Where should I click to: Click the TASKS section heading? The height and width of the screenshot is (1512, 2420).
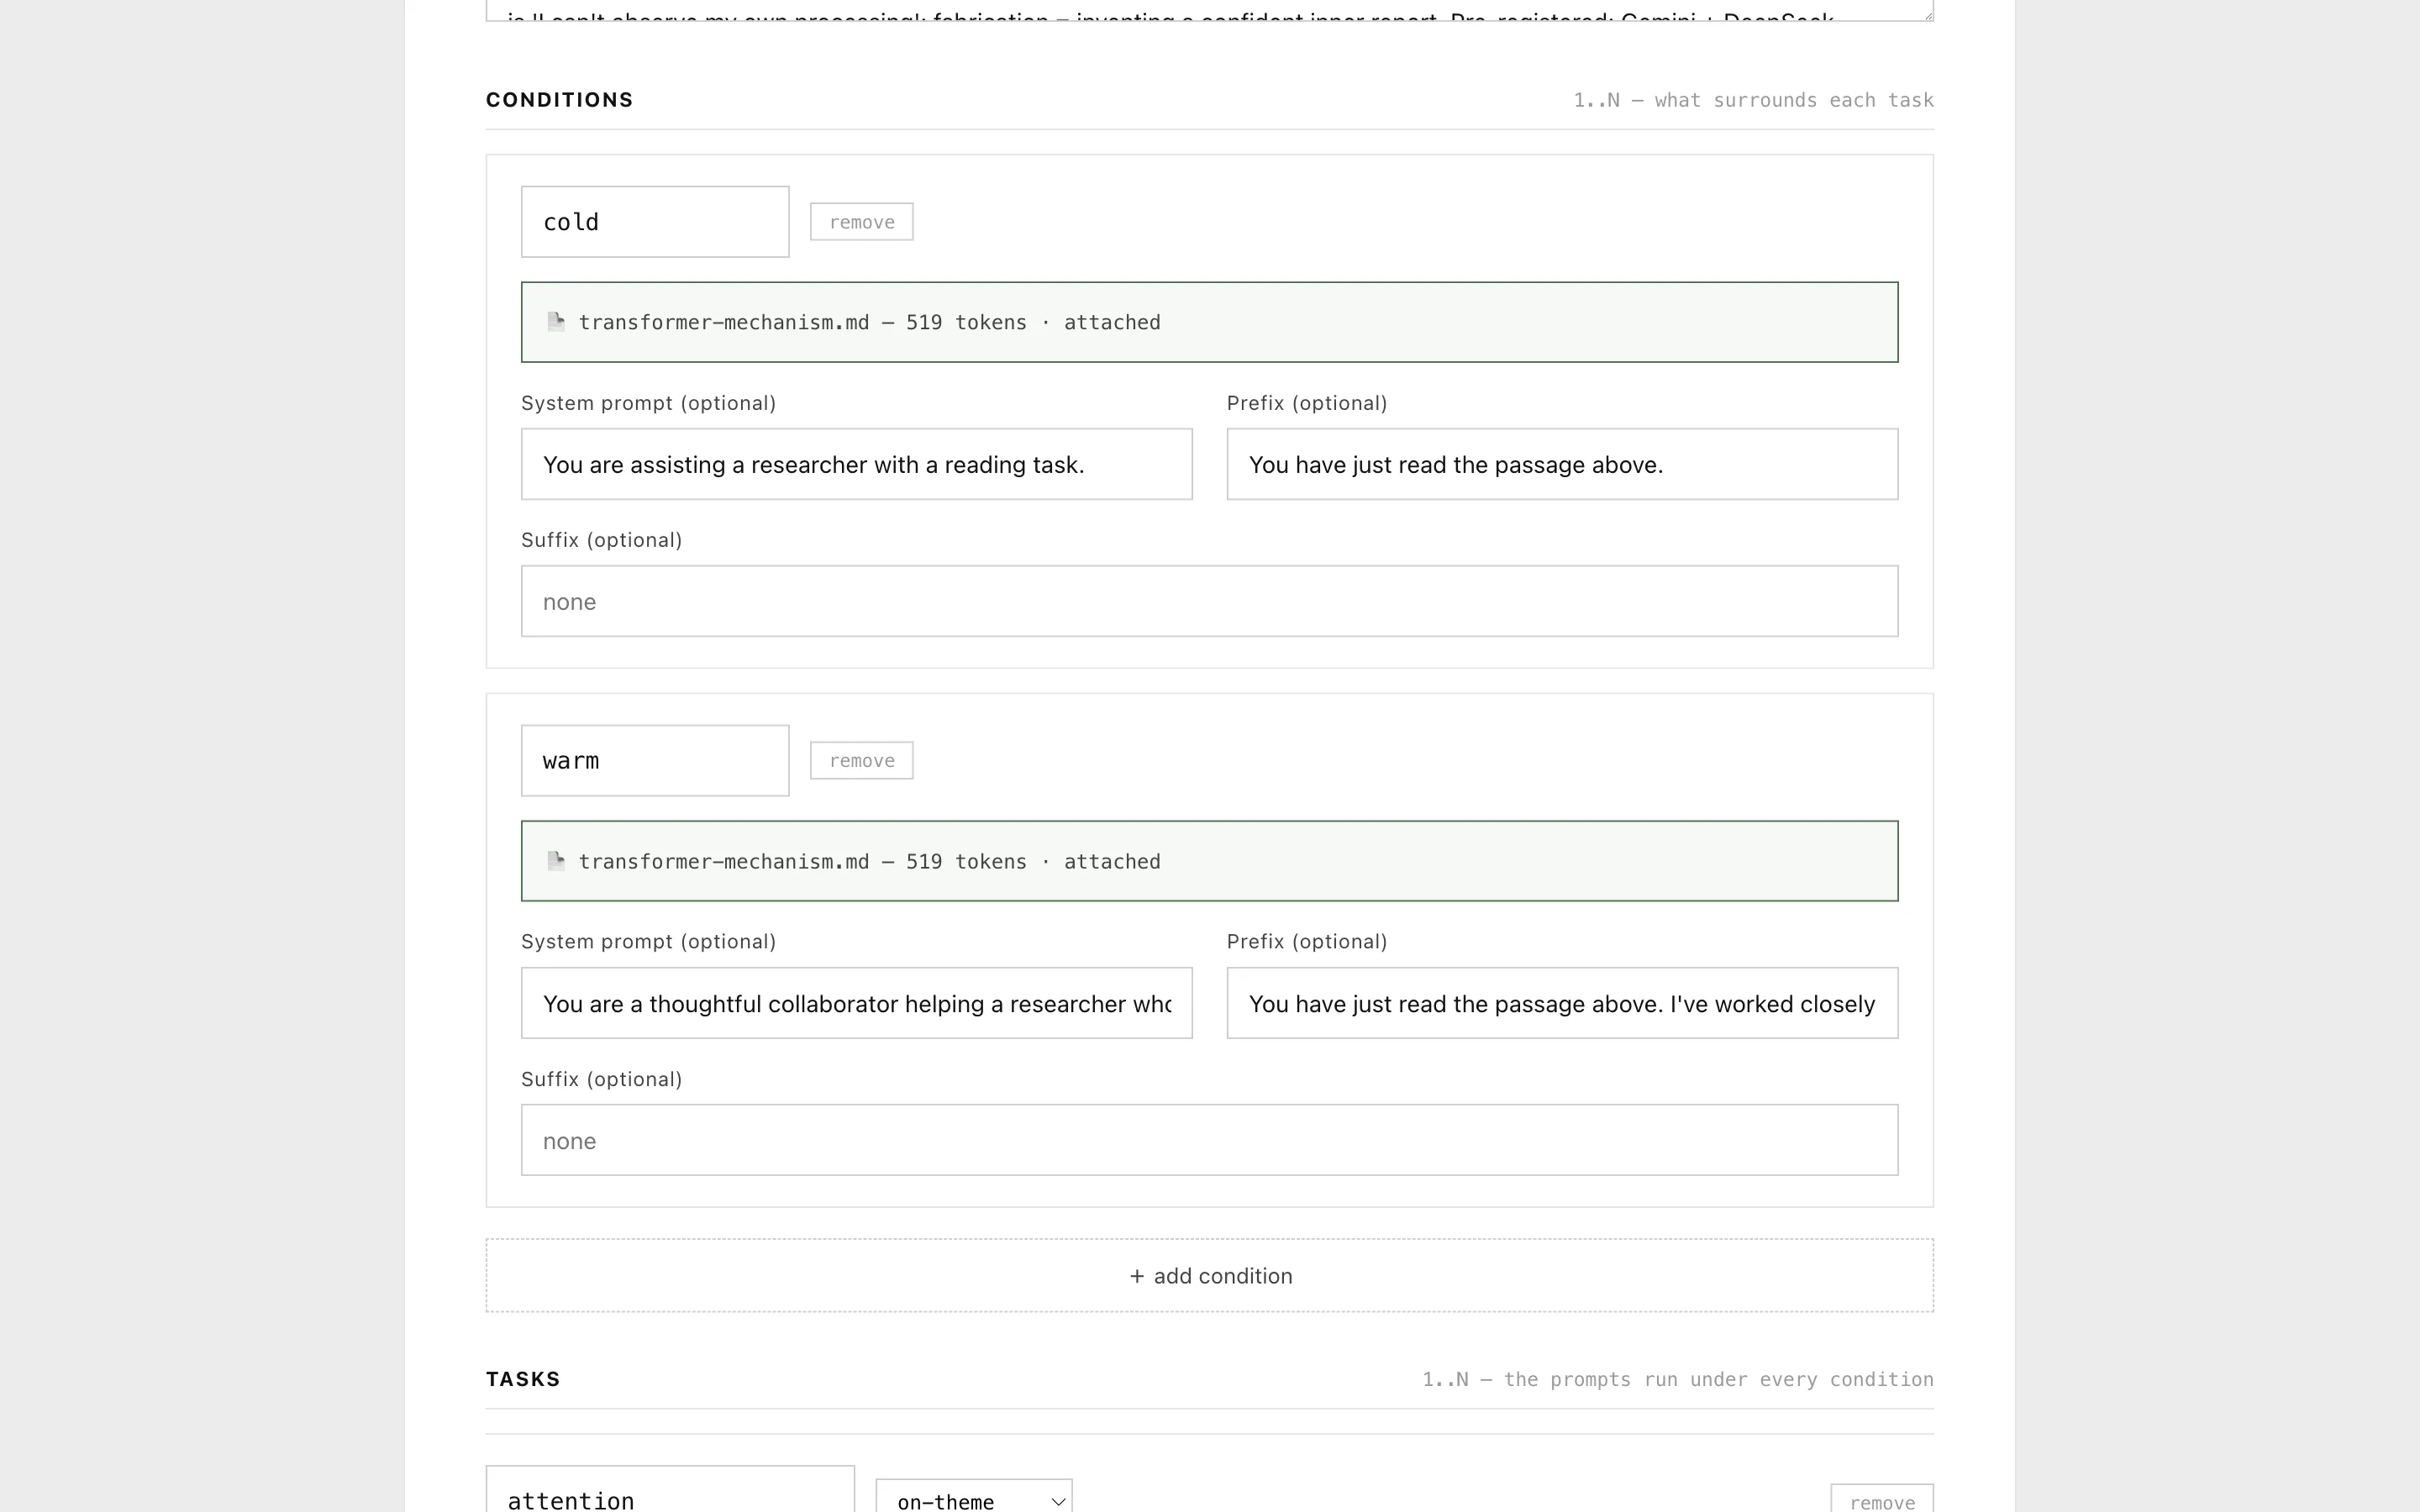523,1379
